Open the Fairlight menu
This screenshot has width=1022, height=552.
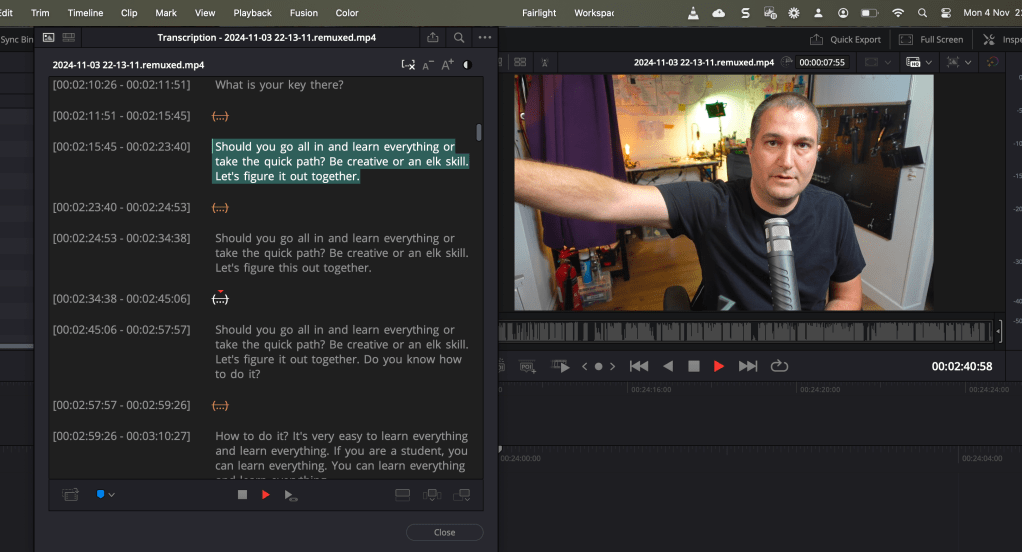539,12
